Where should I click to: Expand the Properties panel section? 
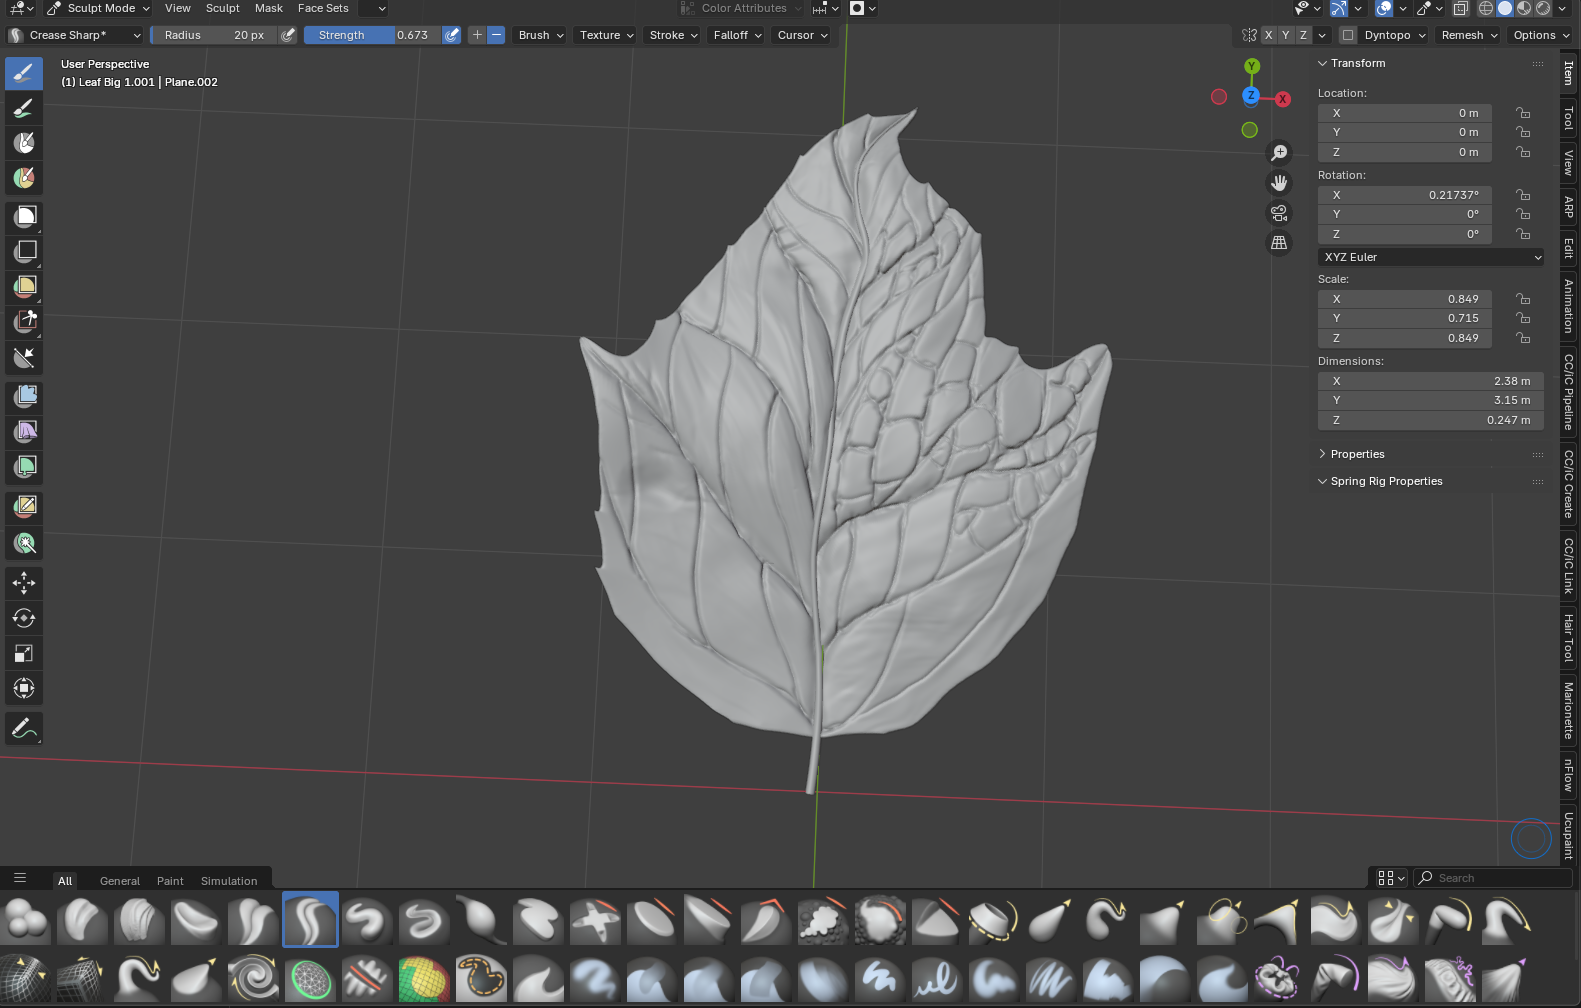pos(1357,454)
